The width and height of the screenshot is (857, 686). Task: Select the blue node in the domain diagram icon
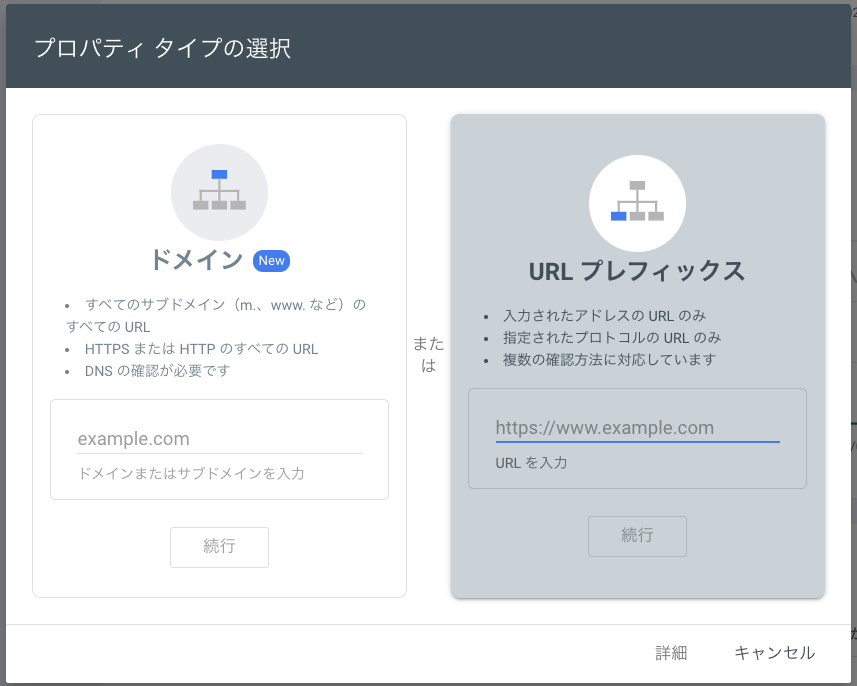coord(219,175)
